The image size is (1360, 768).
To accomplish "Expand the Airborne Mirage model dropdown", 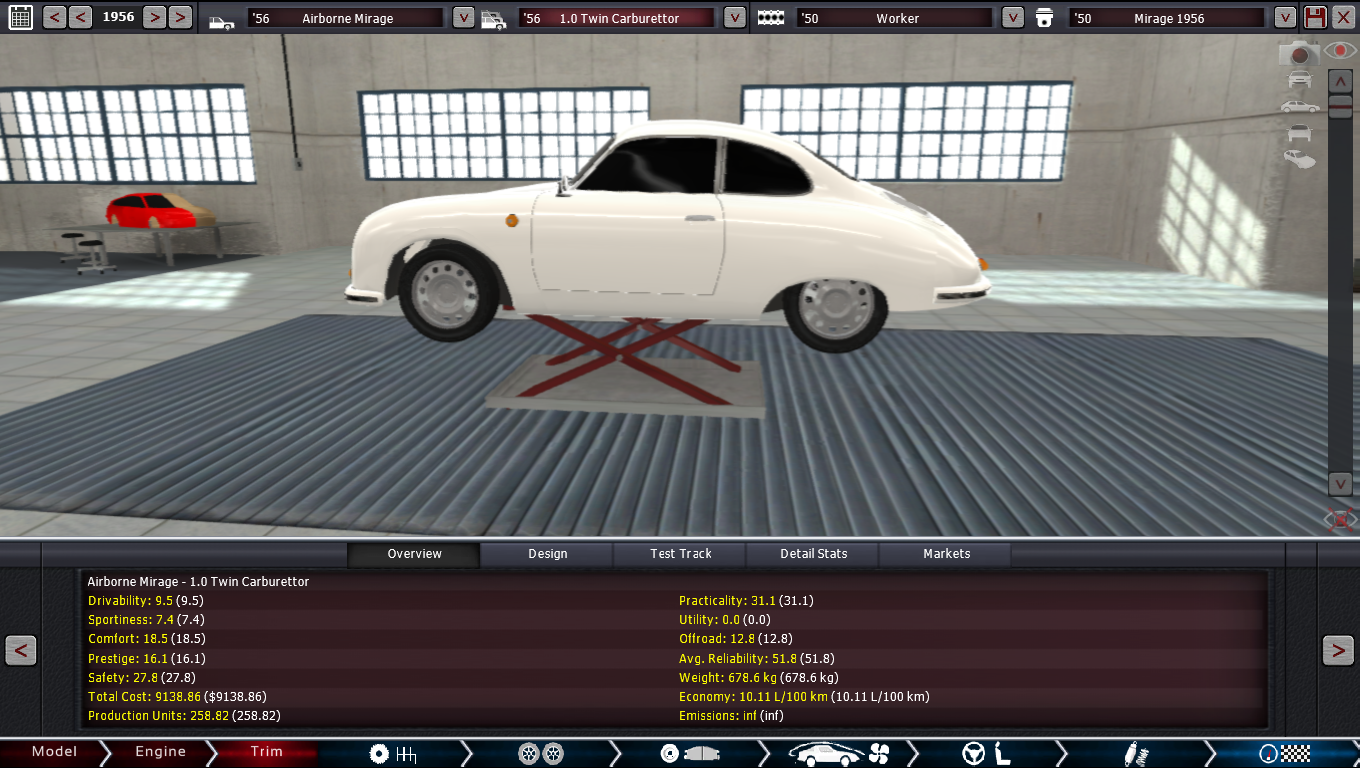I will point(463,18).
